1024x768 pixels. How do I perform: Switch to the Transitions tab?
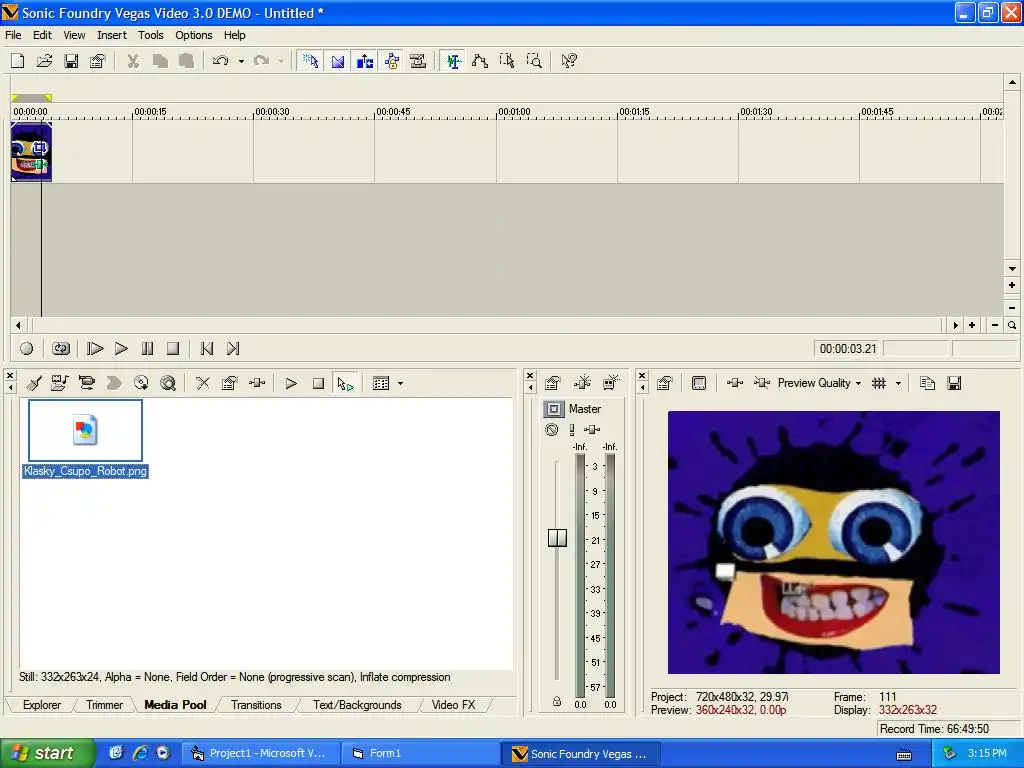click(x=256, y=705)
